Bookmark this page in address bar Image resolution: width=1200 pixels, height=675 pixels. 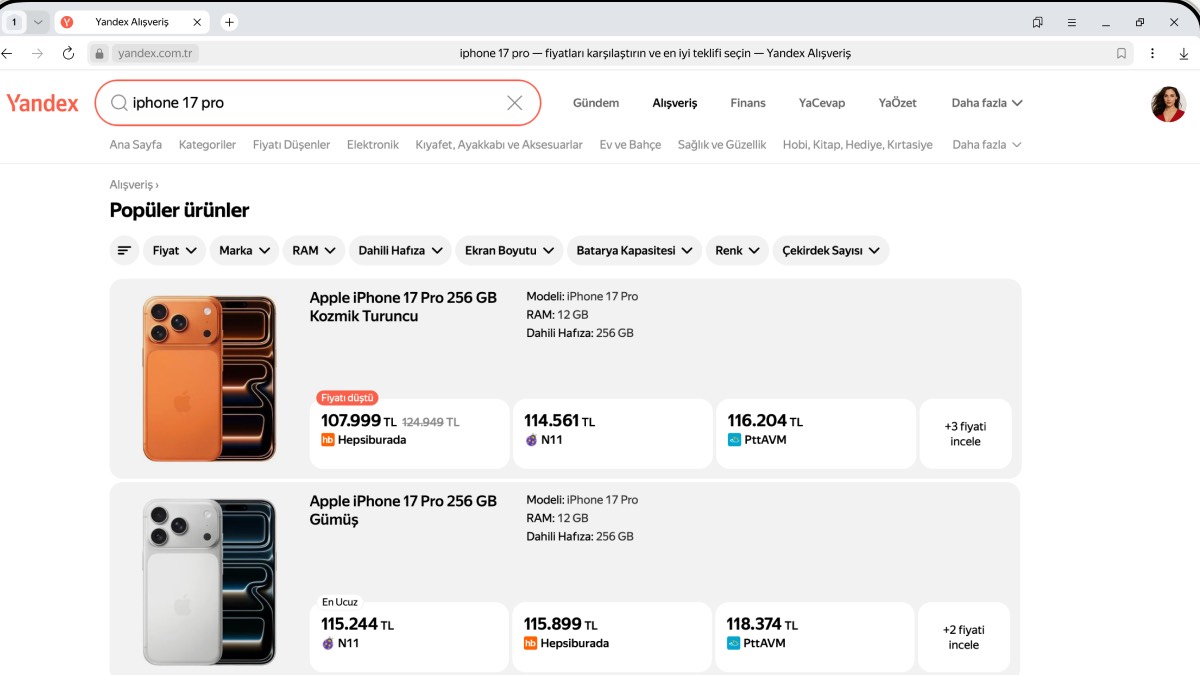[x=1121, y=54]
